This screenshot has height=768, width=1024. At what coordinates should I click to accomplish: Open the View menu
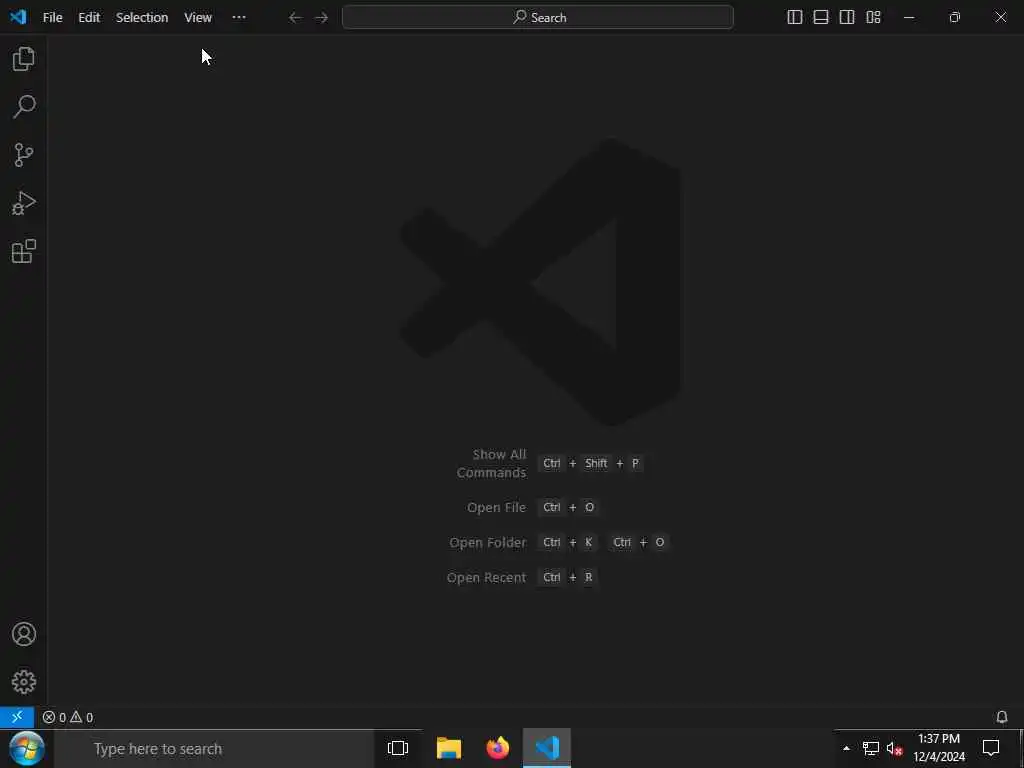pyautogui.click(x=198, y=18)
